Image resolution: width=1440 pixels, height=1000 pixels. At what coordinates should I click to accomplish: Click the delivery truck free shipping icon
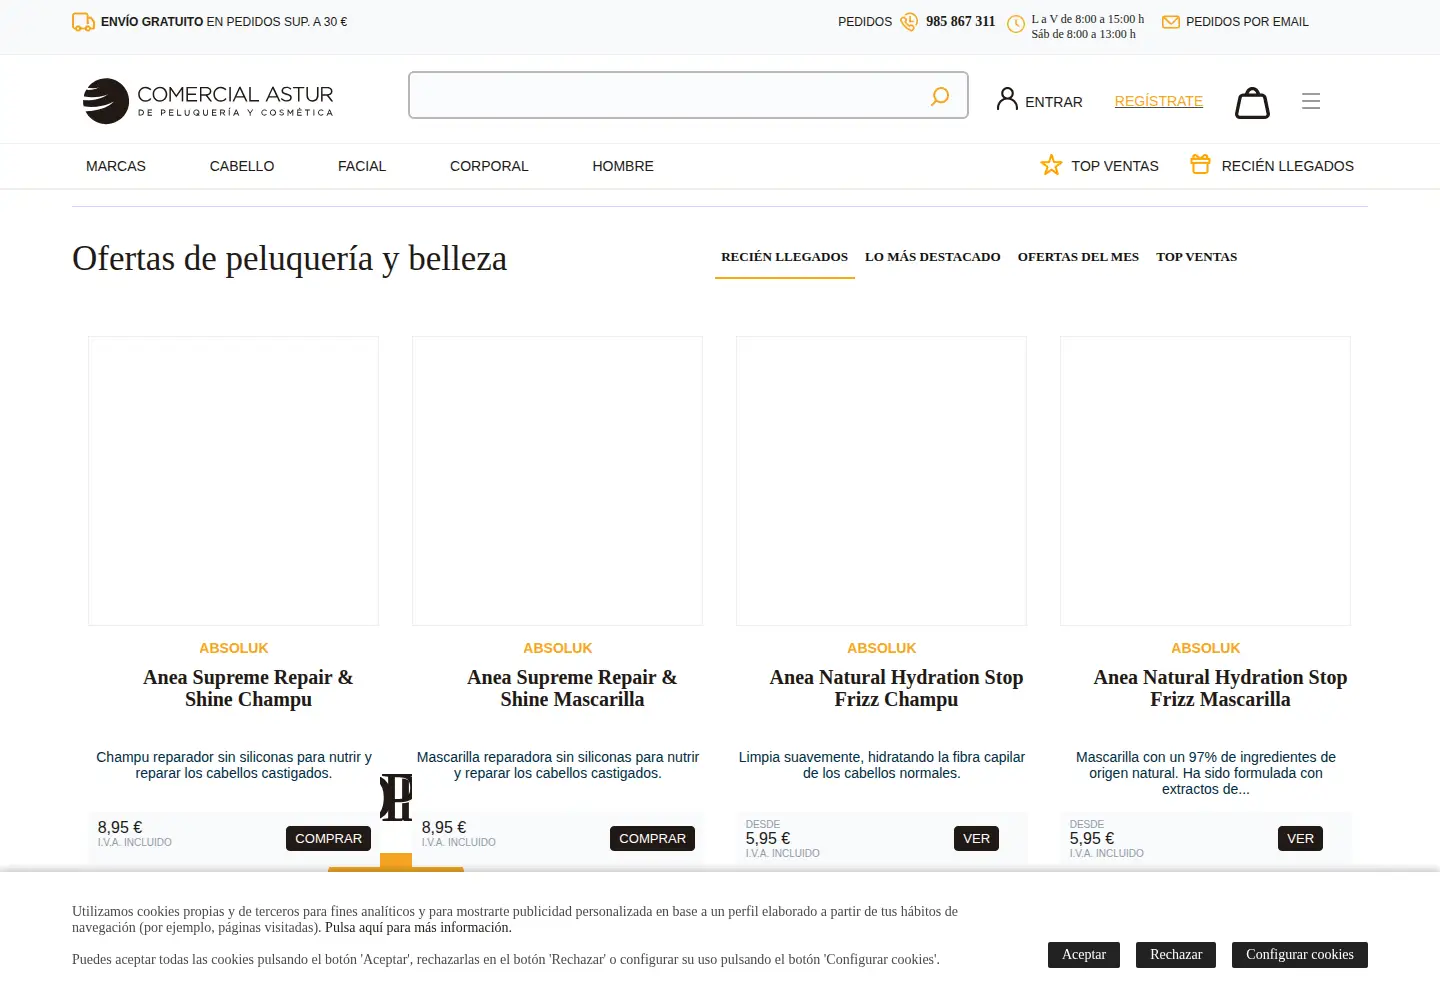click(84, 21)
